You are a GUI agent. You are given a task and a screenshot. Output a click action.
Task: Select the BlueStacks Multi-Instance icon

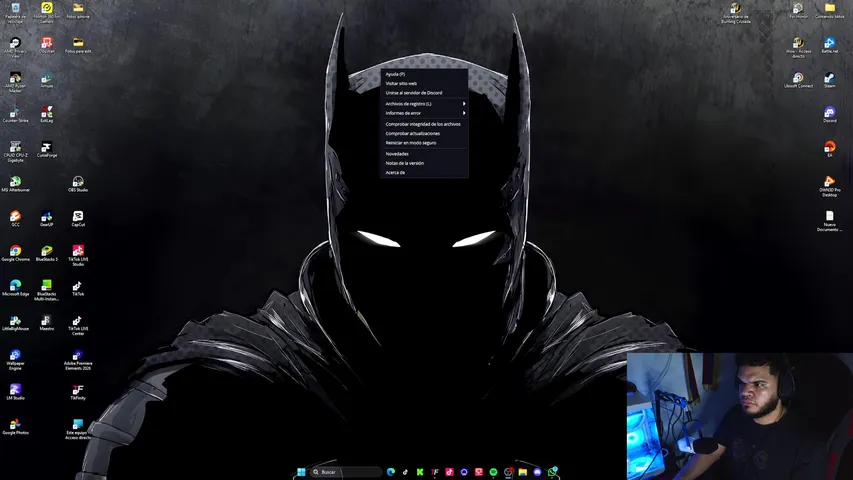click(x=47, y=290)
